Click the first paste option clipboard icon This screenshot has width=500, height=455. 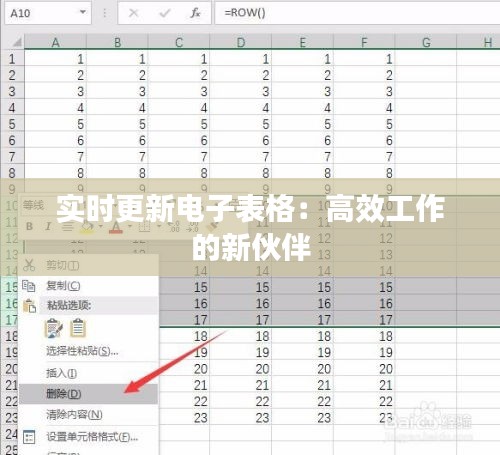pyautogui.click(x=53, y=328)
